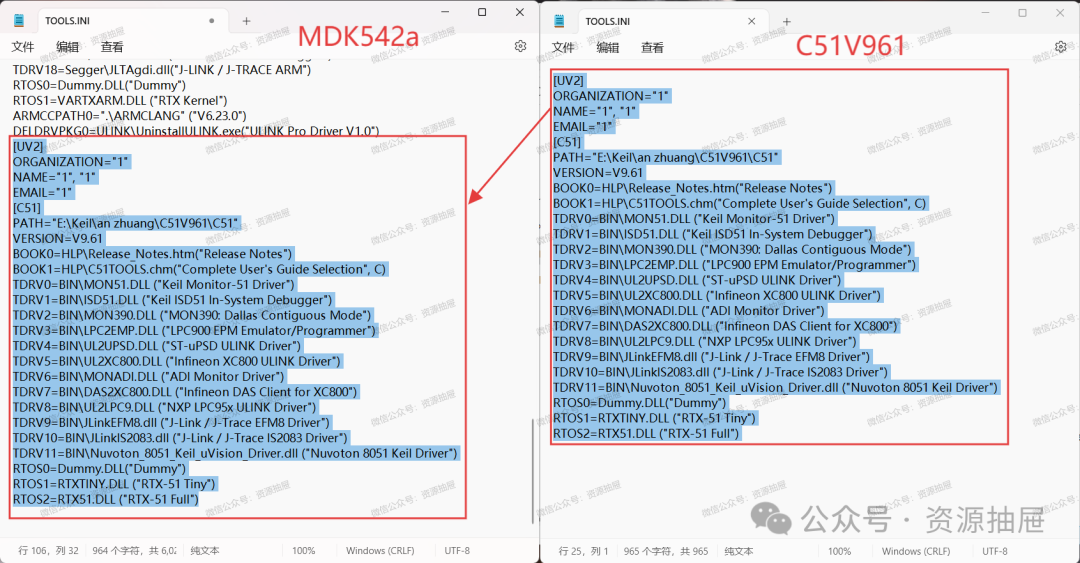Open 查看 menu in right Notepad window
Image resolution: width=1080 pixels, height=563 pixels.
[652, 48]
